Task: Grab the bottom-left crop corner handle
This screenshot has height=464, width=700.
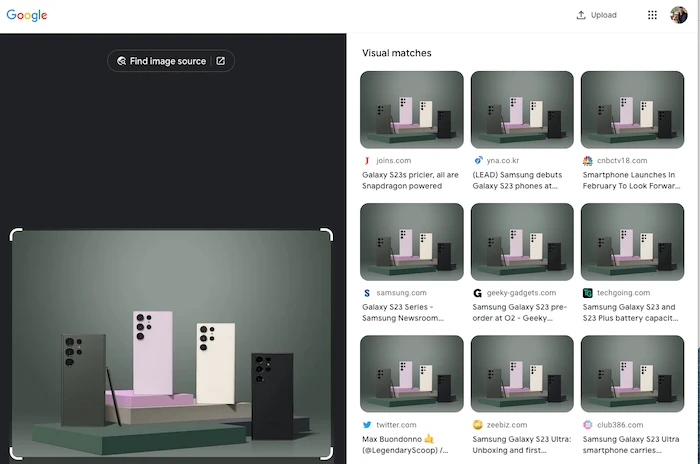Action: pyautogui.click(x=15, y=453)
